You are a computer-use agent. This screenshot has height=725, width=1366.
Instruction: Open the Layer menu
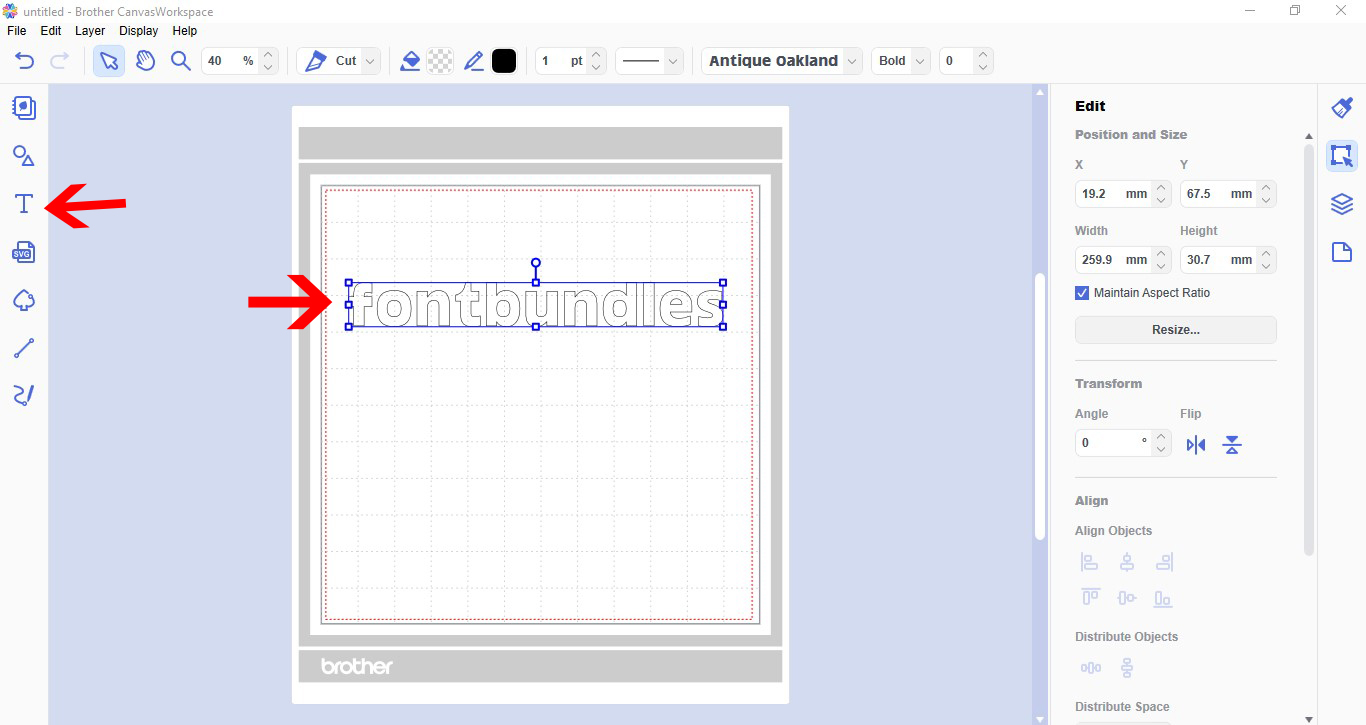[90, 31]
